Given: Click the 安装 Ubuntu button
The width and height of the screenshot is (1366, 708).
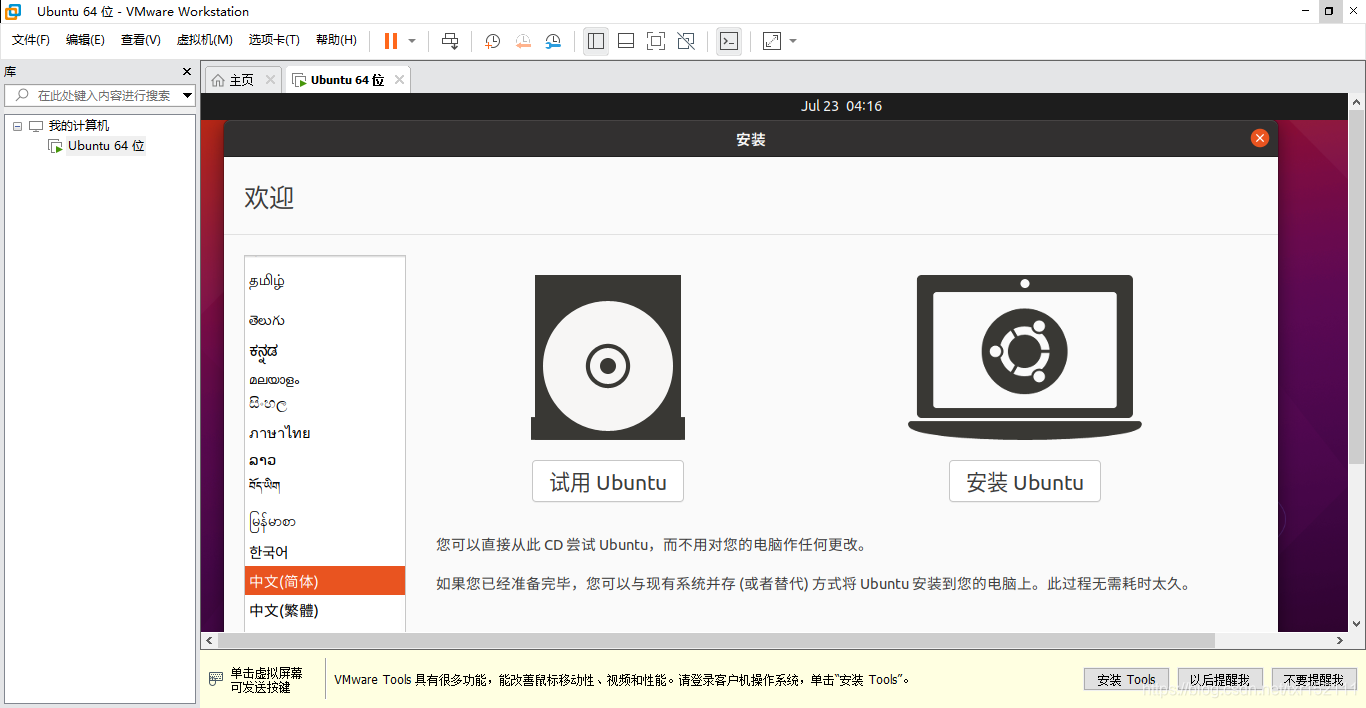Looking at the screenshot, I should tap(1025, 482).
